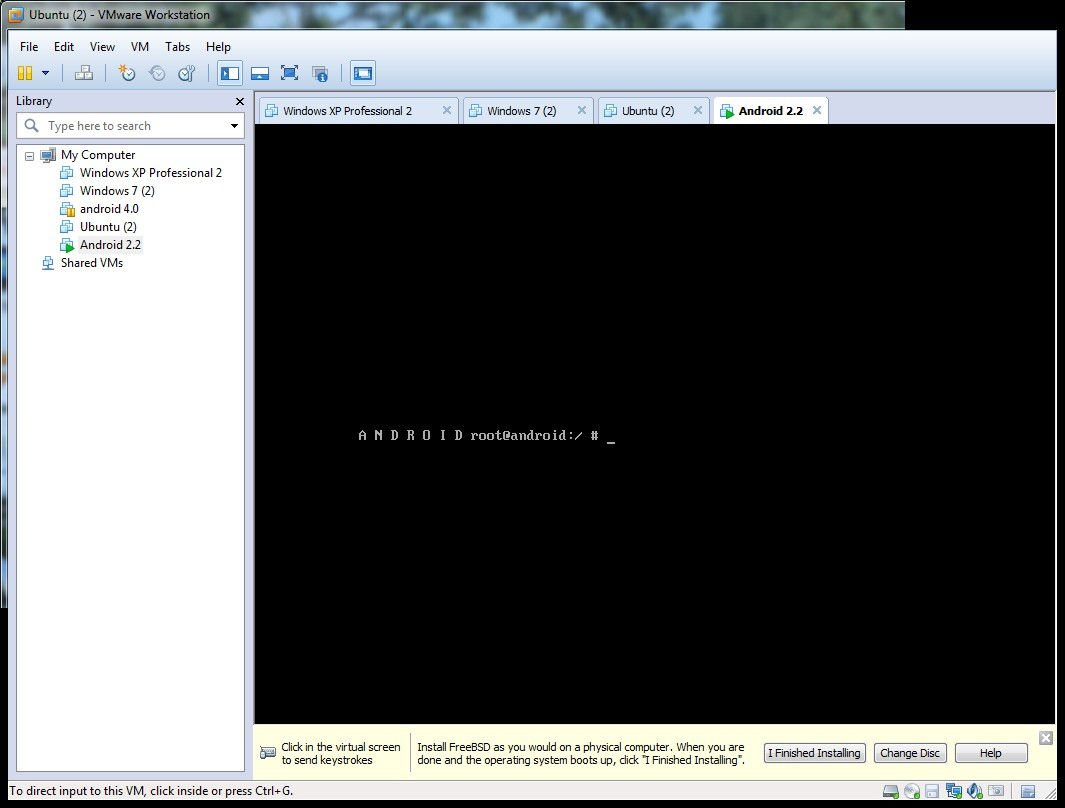Open the snapshot manager wrench icon
1065x808 pixels.
187,73
